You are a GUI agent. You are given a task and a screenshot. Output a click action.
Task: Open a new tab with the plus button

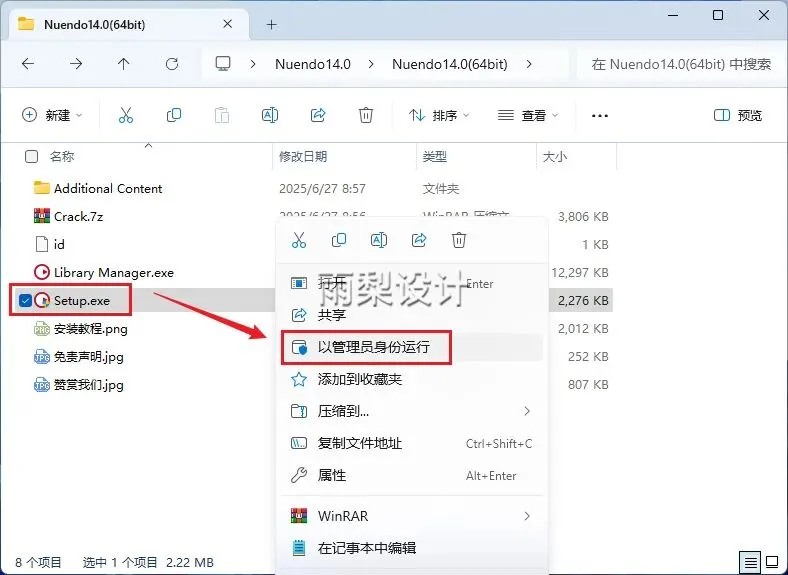(271, 24)
